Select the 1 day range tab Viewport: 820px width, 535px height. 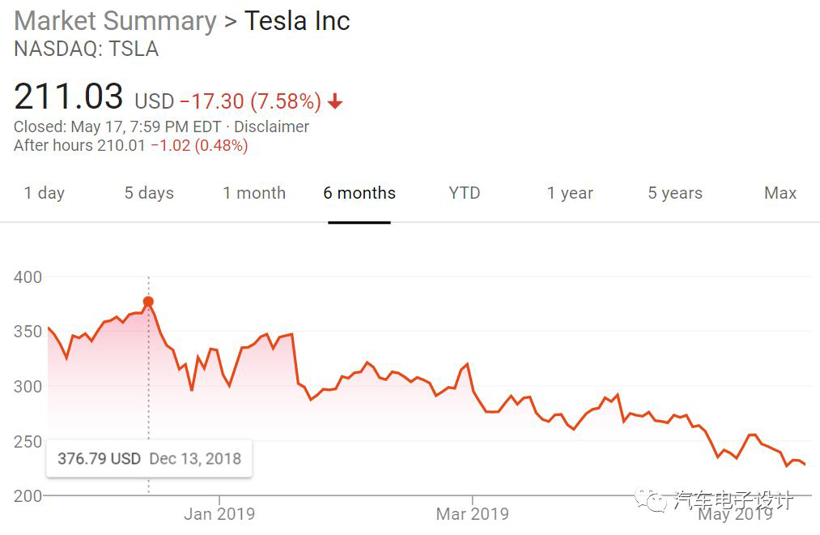coord(44,193)
